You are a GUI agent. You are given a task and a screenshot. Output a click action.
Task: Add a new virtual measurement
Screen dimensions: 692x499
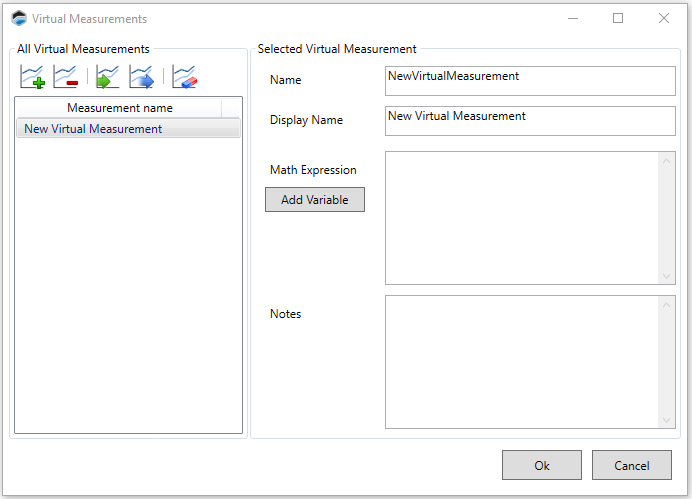pyautogui.click(x=33, y=76)
